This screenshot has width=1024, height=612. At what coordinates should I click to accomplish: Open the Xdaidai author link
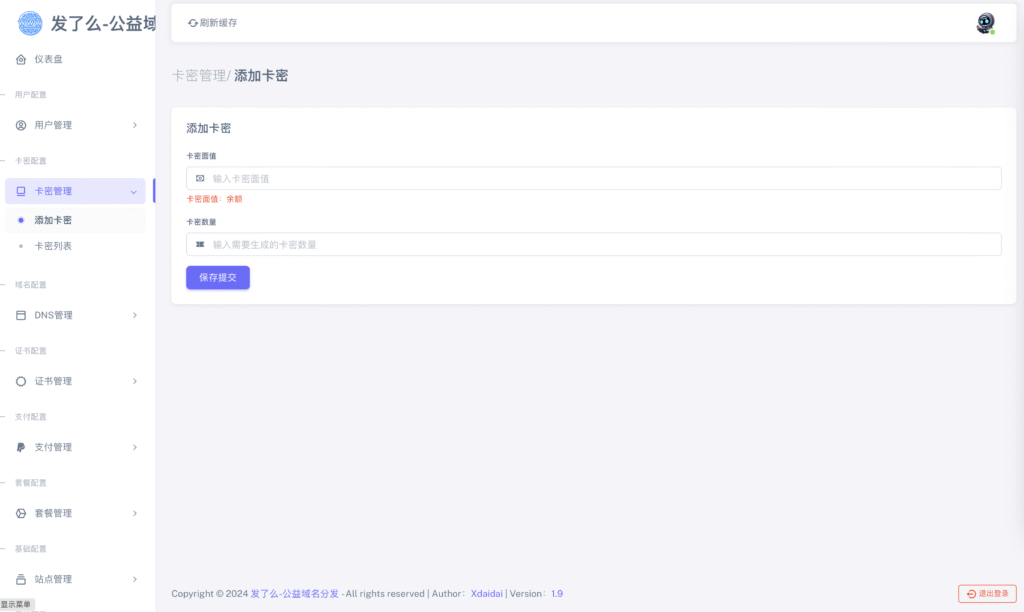(487, 594)
